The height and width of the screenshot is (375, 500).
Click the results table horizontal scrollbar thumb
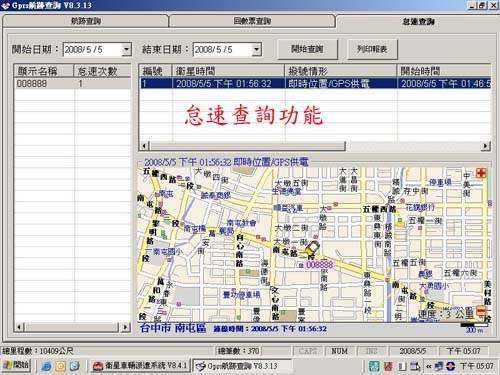pos(248,146)
